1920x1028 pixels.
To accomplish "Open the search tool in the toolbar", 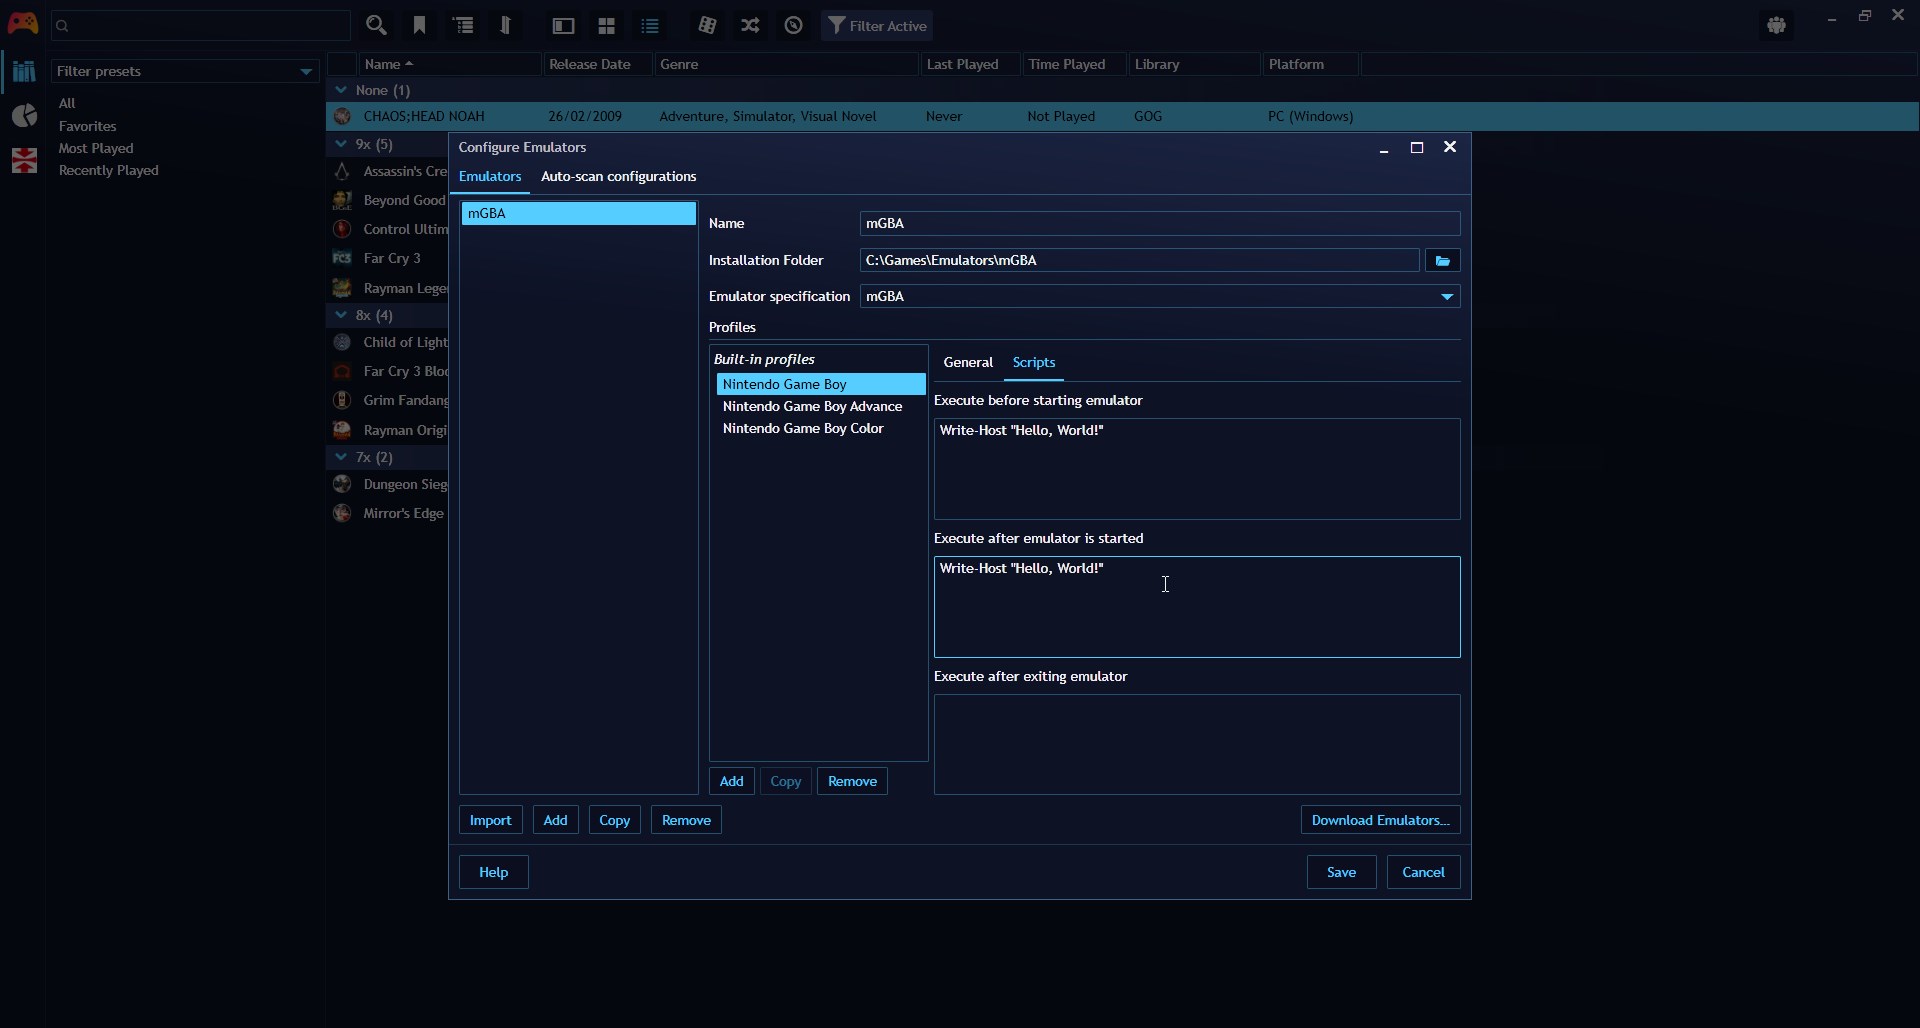I will click(x=377, y=25).
